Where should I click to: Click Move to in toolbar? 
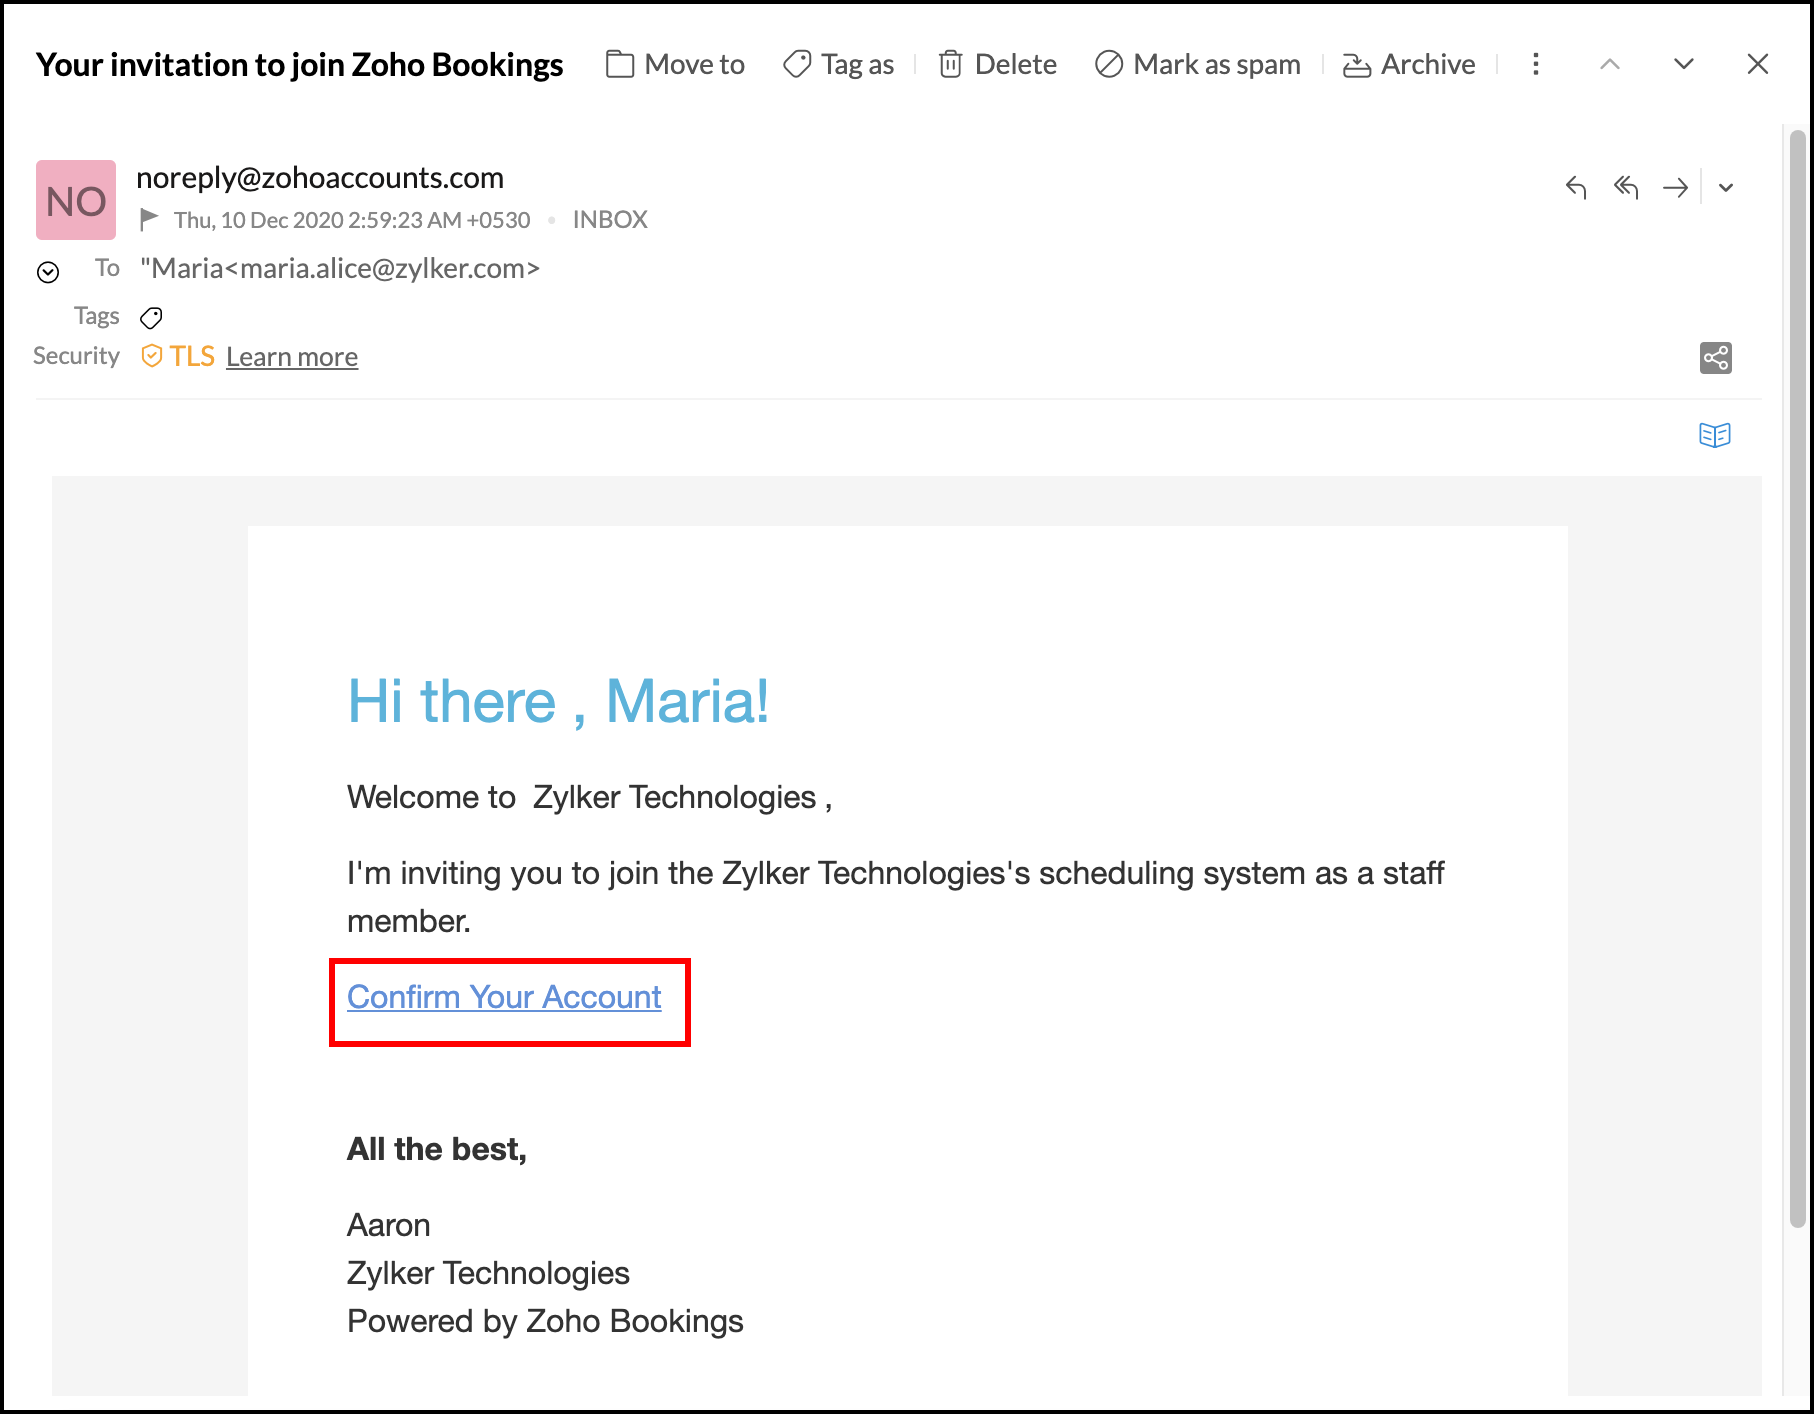click(675, 64)
